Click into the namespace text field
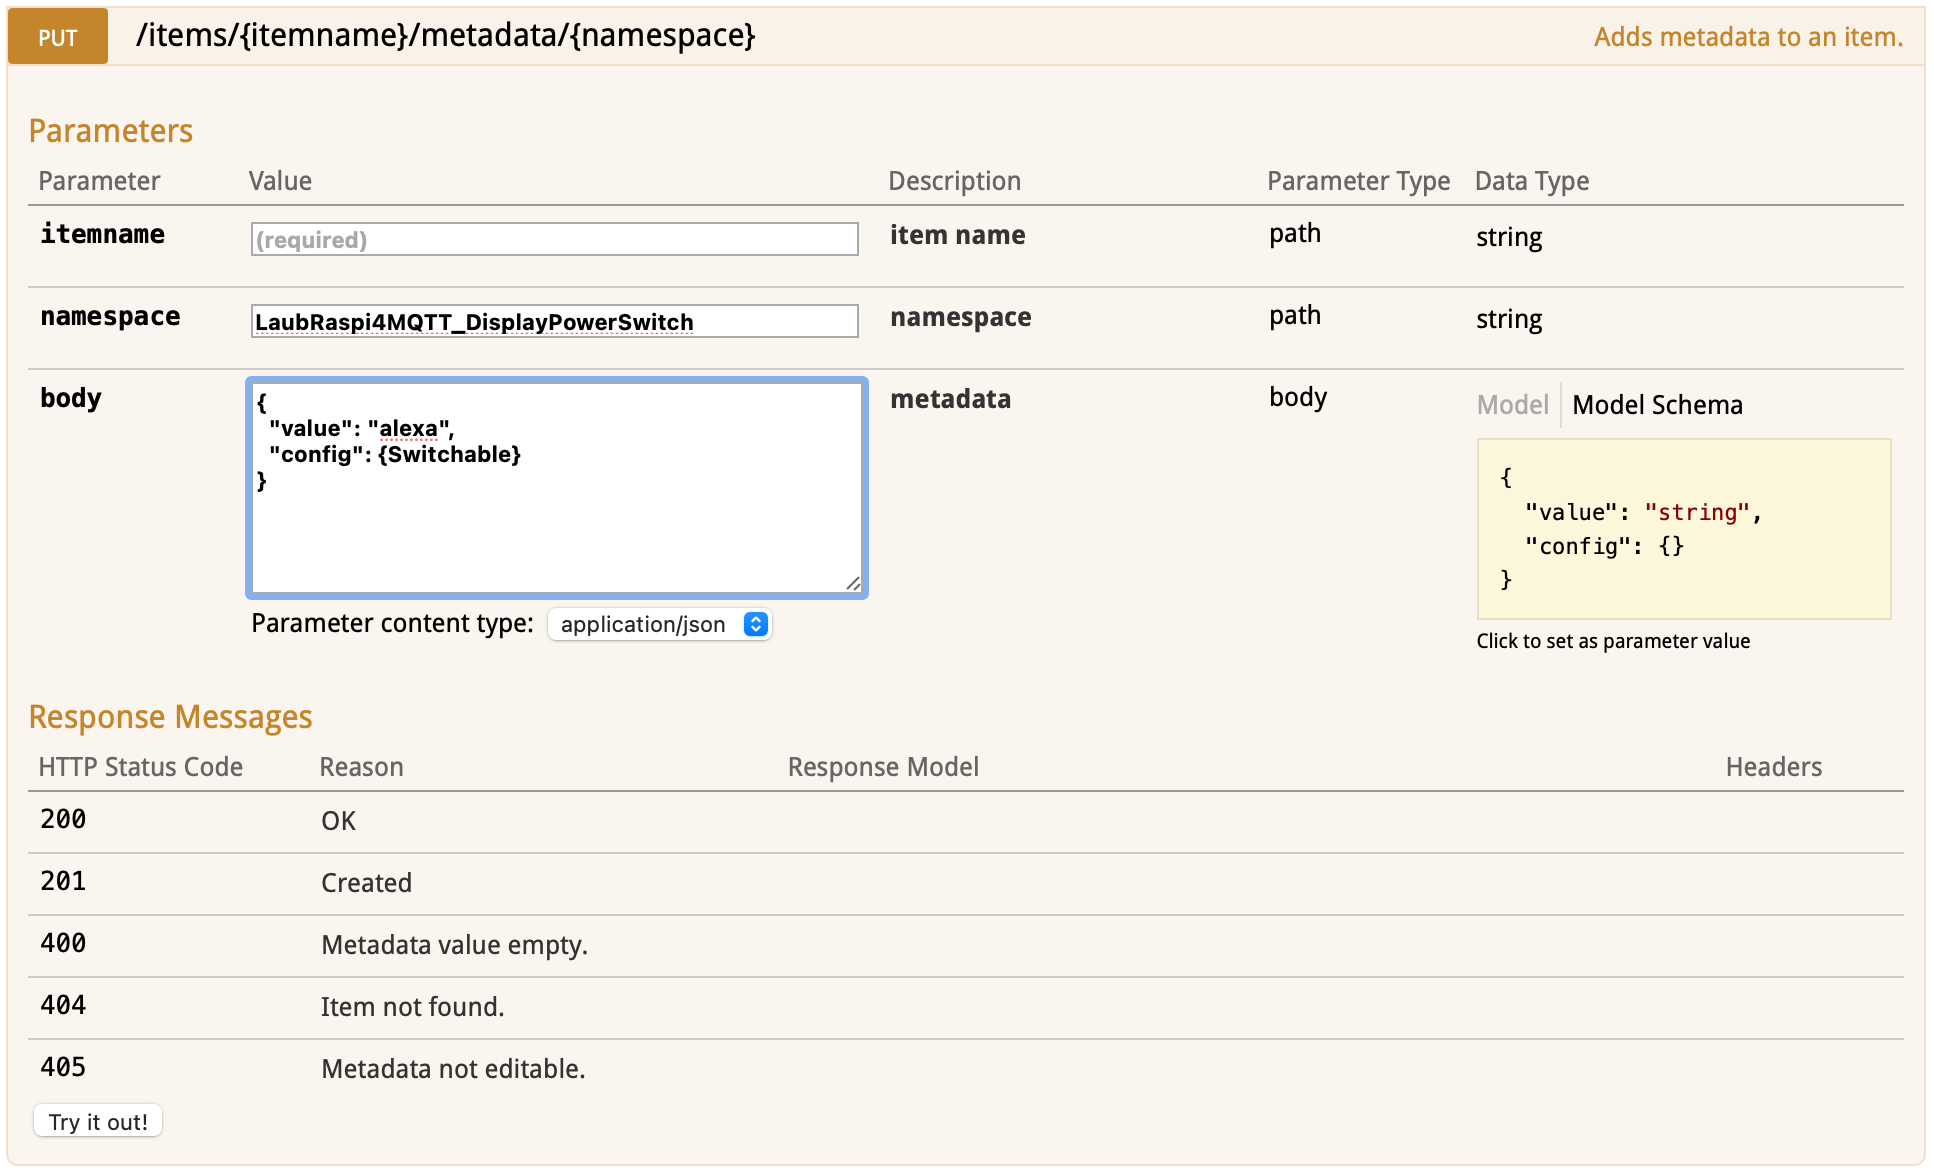1934x1176 pixels. (554, 322)
